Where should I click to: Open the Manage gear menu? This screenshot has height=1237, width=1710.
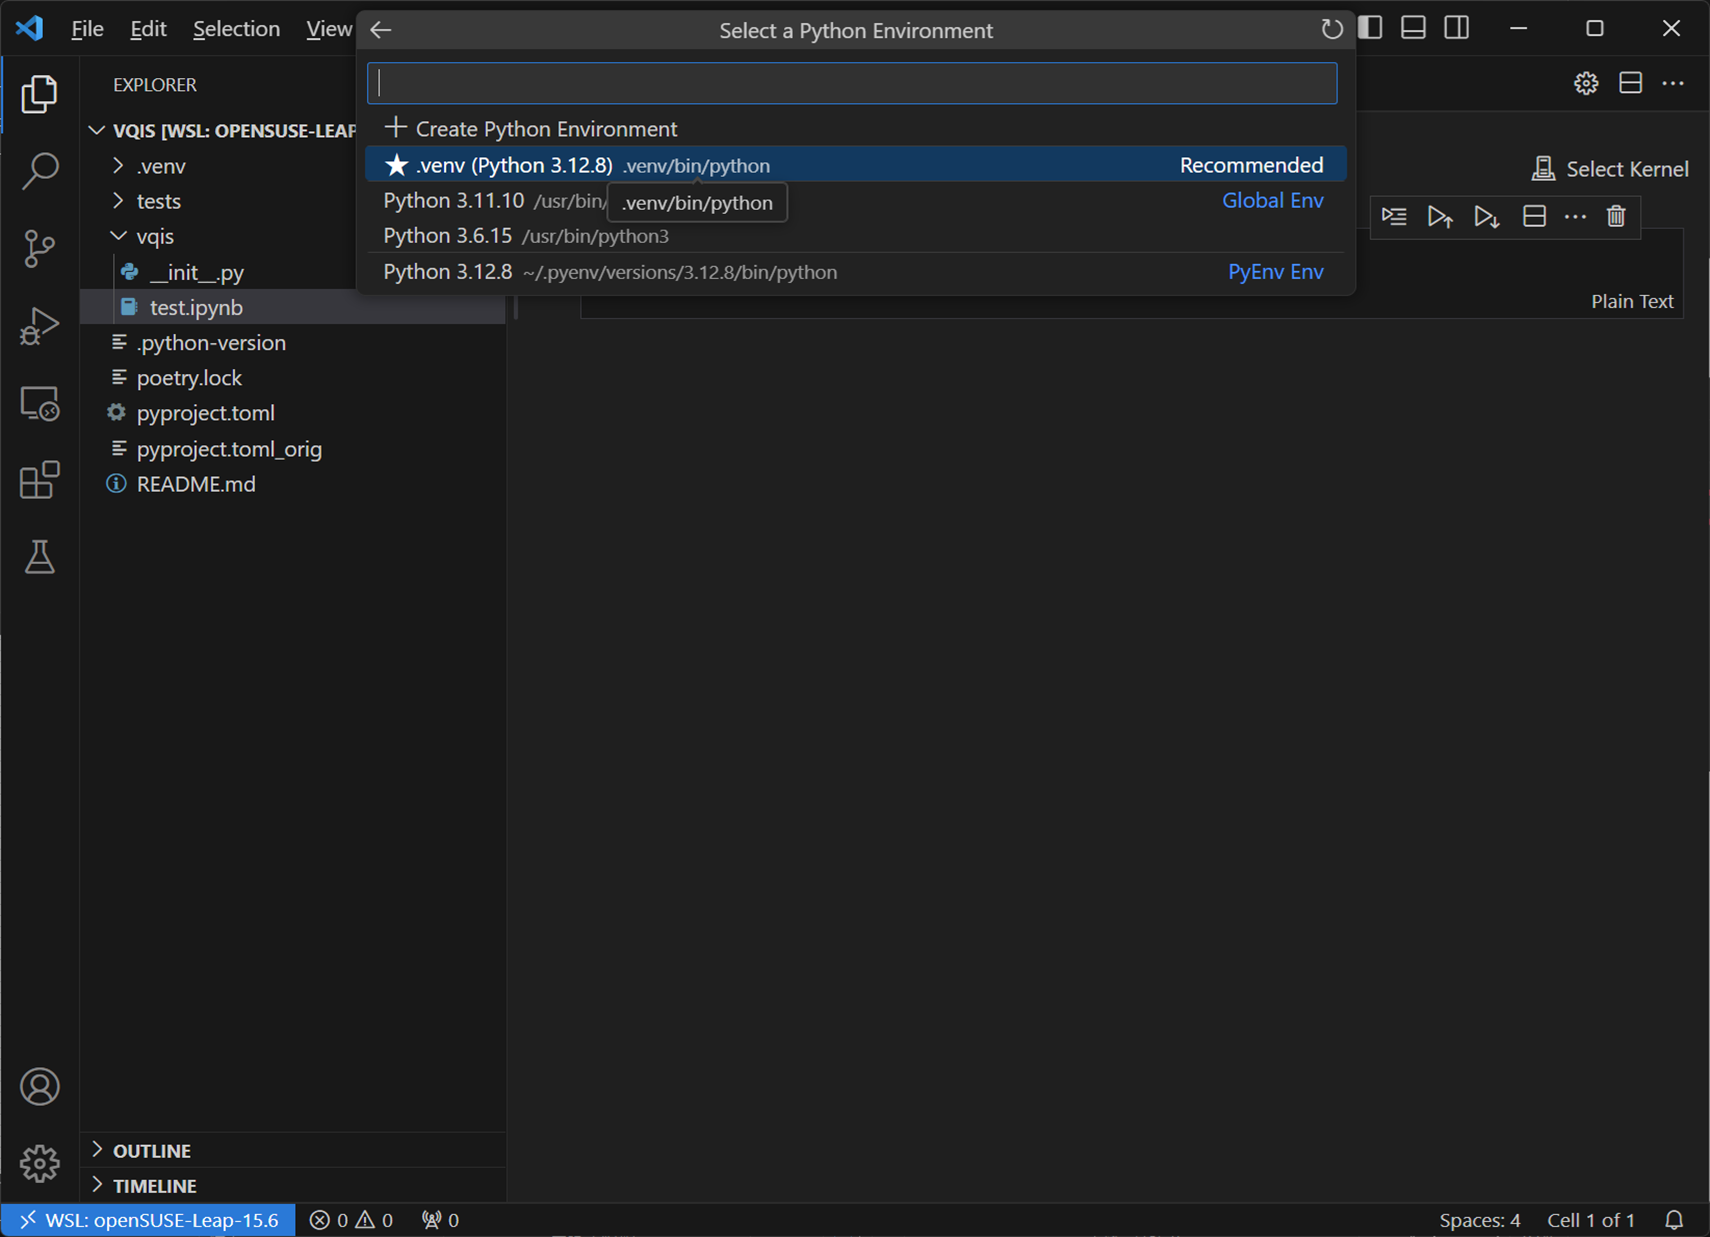[39, 1163]
